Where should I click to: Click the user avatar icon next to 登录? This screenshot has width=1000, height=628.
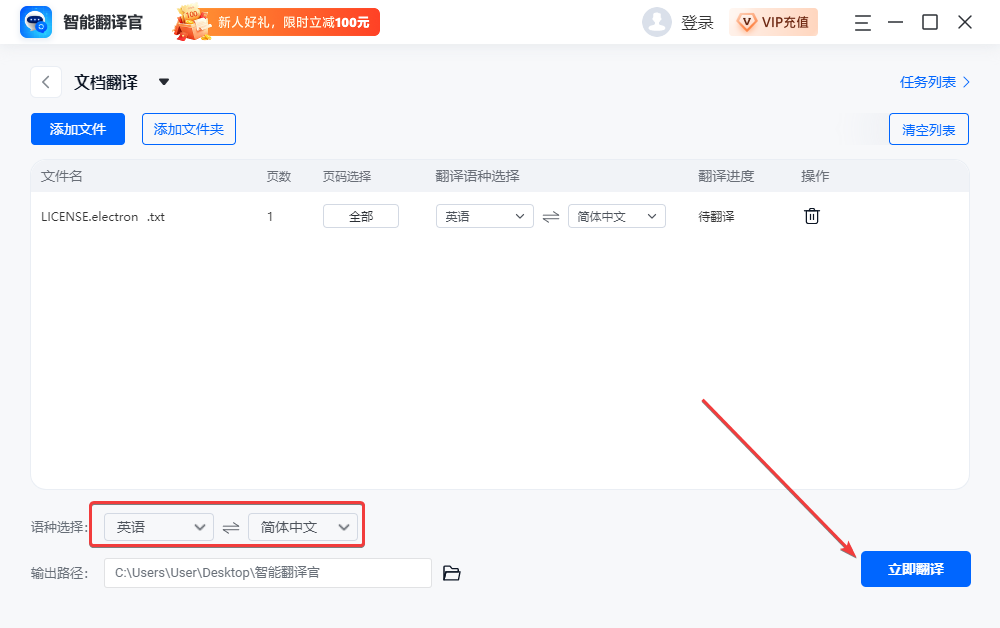(657, 22)
